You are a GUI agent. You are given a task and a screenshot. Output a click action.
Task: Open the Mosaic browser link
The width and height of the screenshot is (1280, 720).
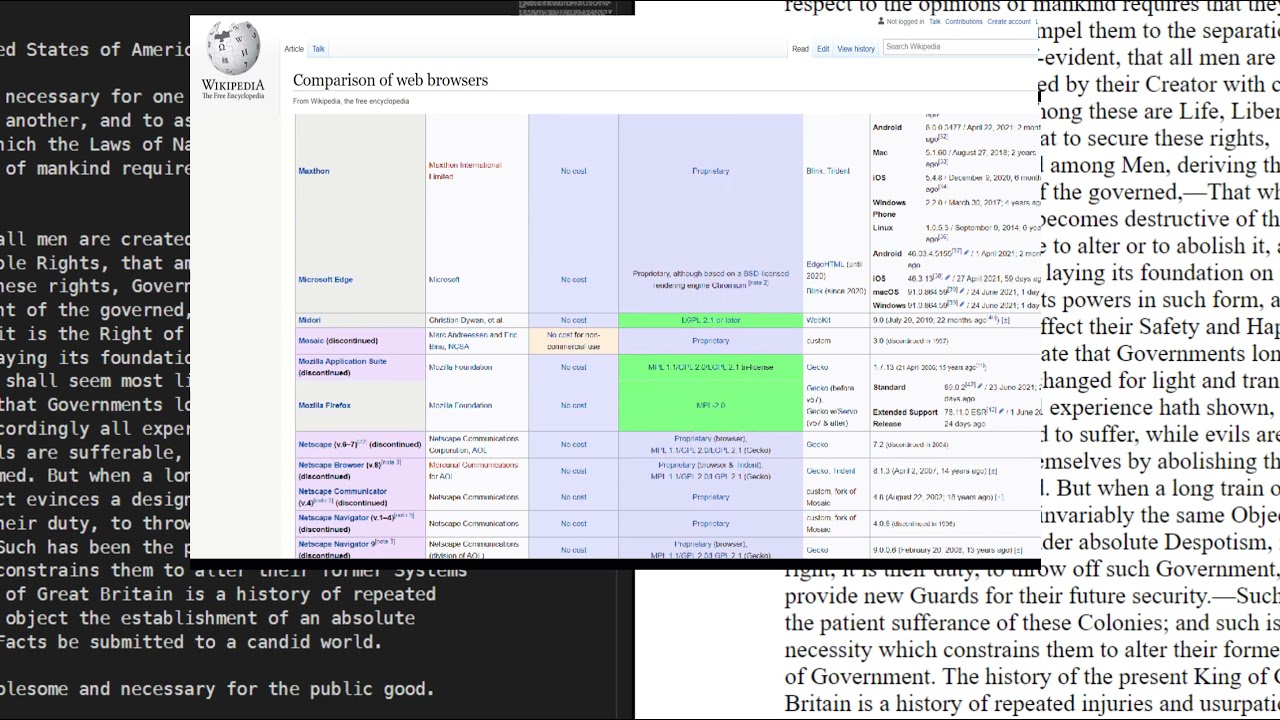[310, 341]
